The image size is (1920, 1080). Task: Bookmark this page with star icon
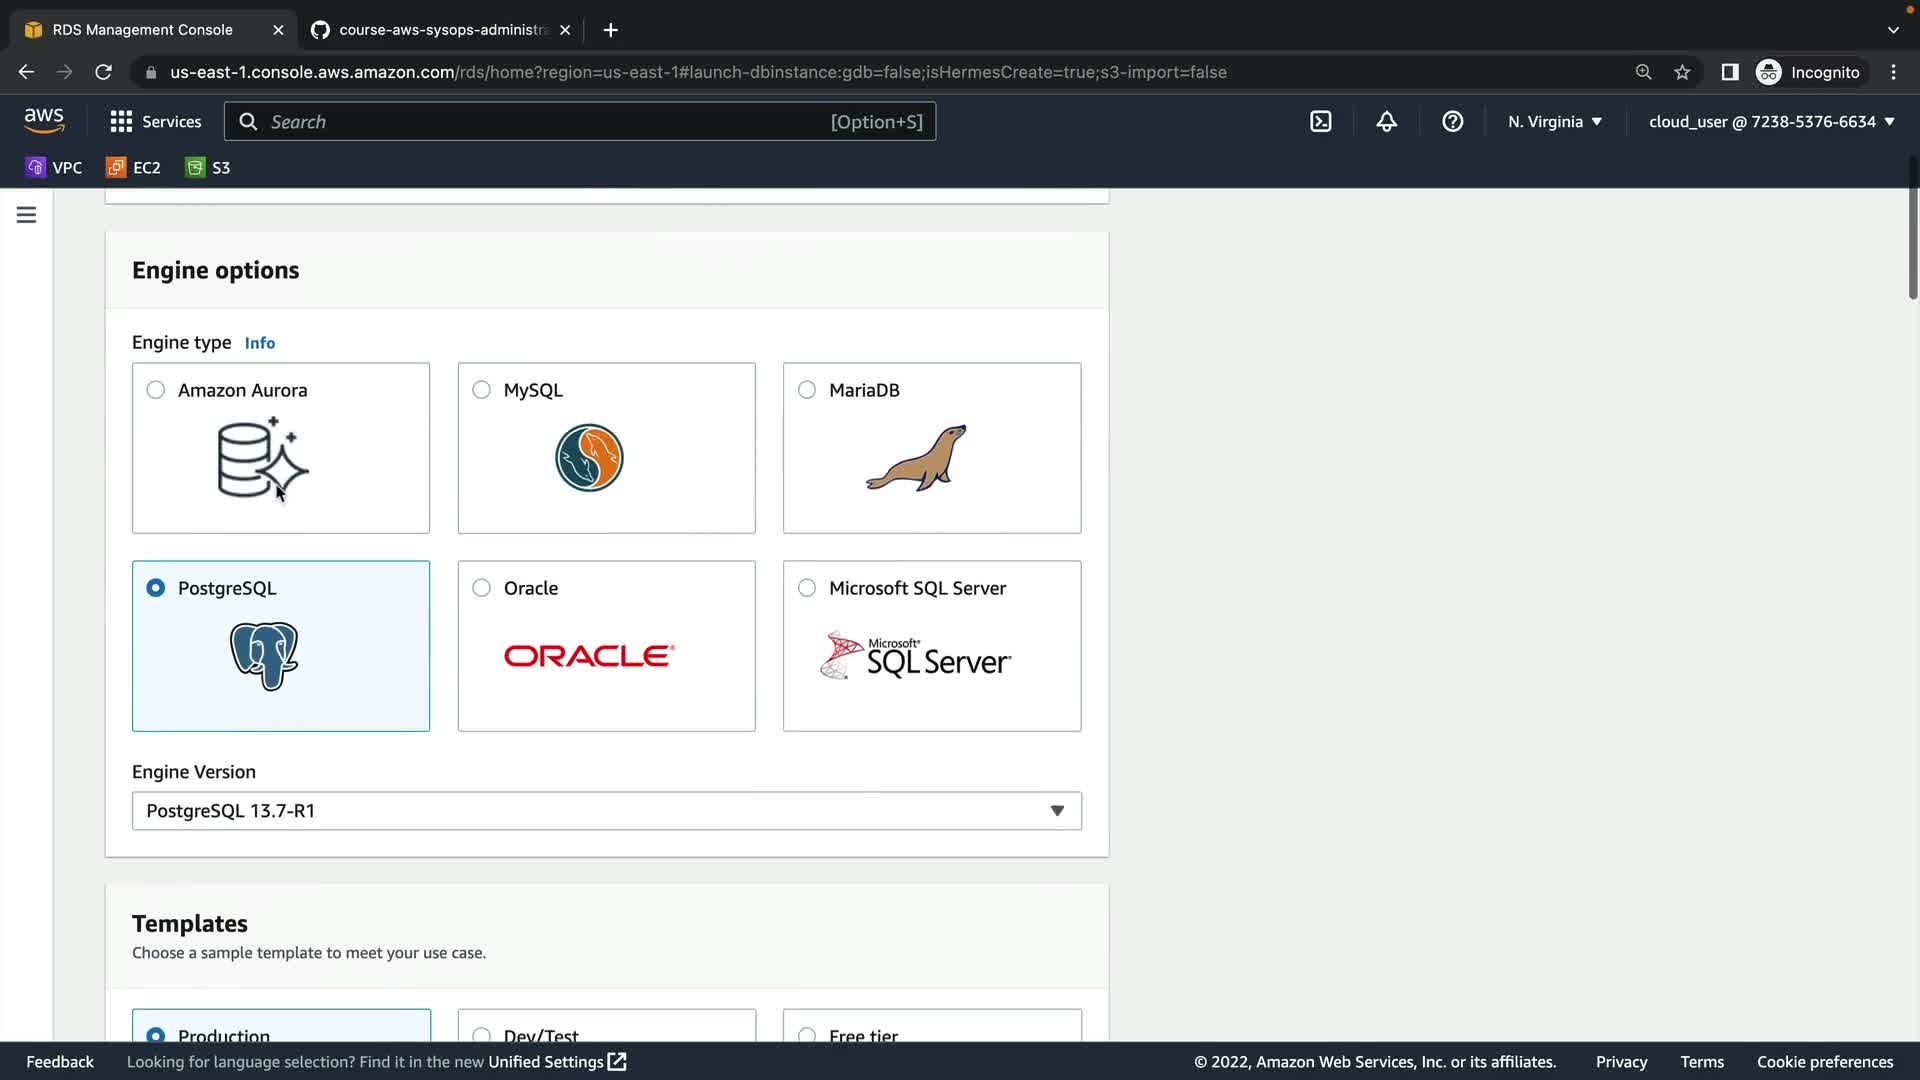[1682, 72]
